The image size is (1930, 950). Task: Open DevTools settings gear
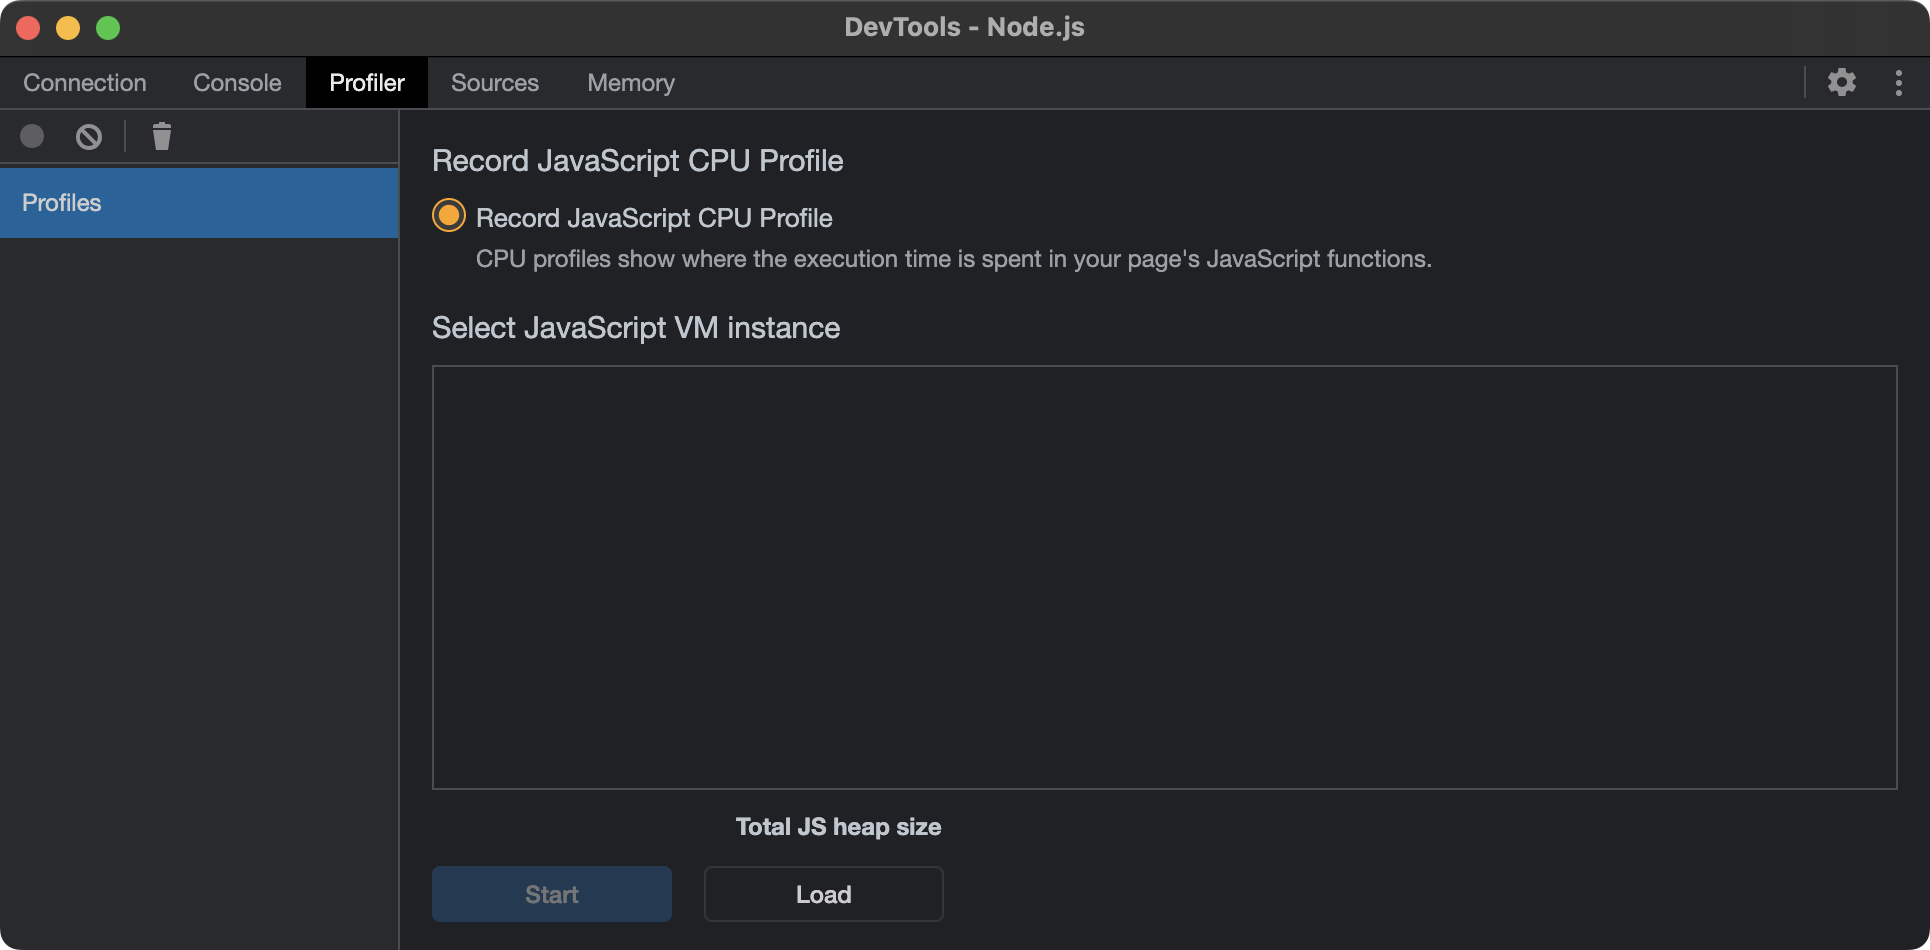pyautogui.click(x=1841, y=82)
